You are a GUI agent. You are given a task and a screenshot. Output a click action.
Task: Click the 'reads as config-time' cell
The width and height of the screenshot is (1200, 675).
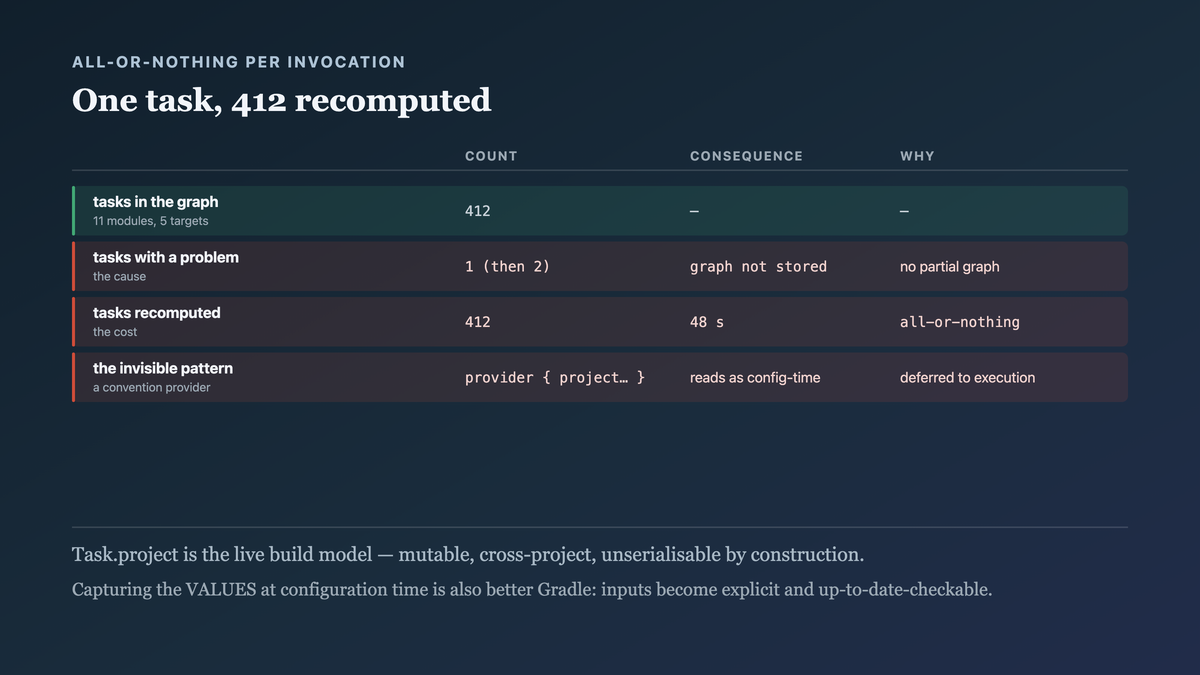click(x=755, y=378)
